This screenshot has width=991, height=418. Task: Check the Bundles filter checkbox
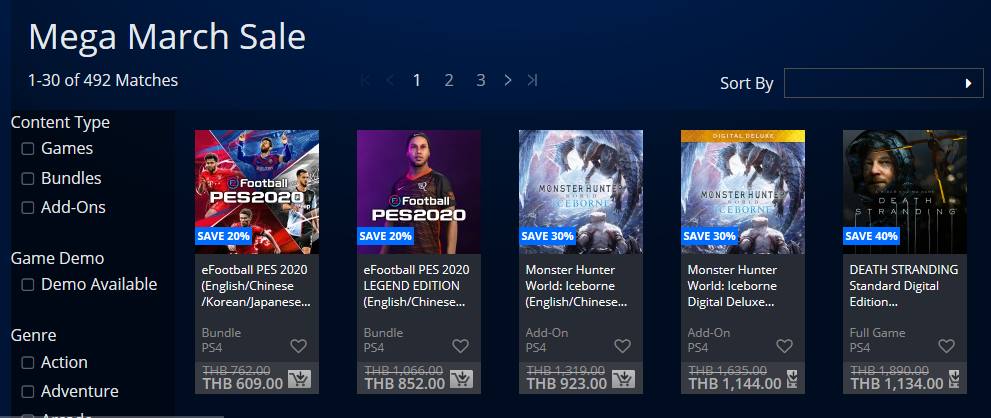point(28,179)
